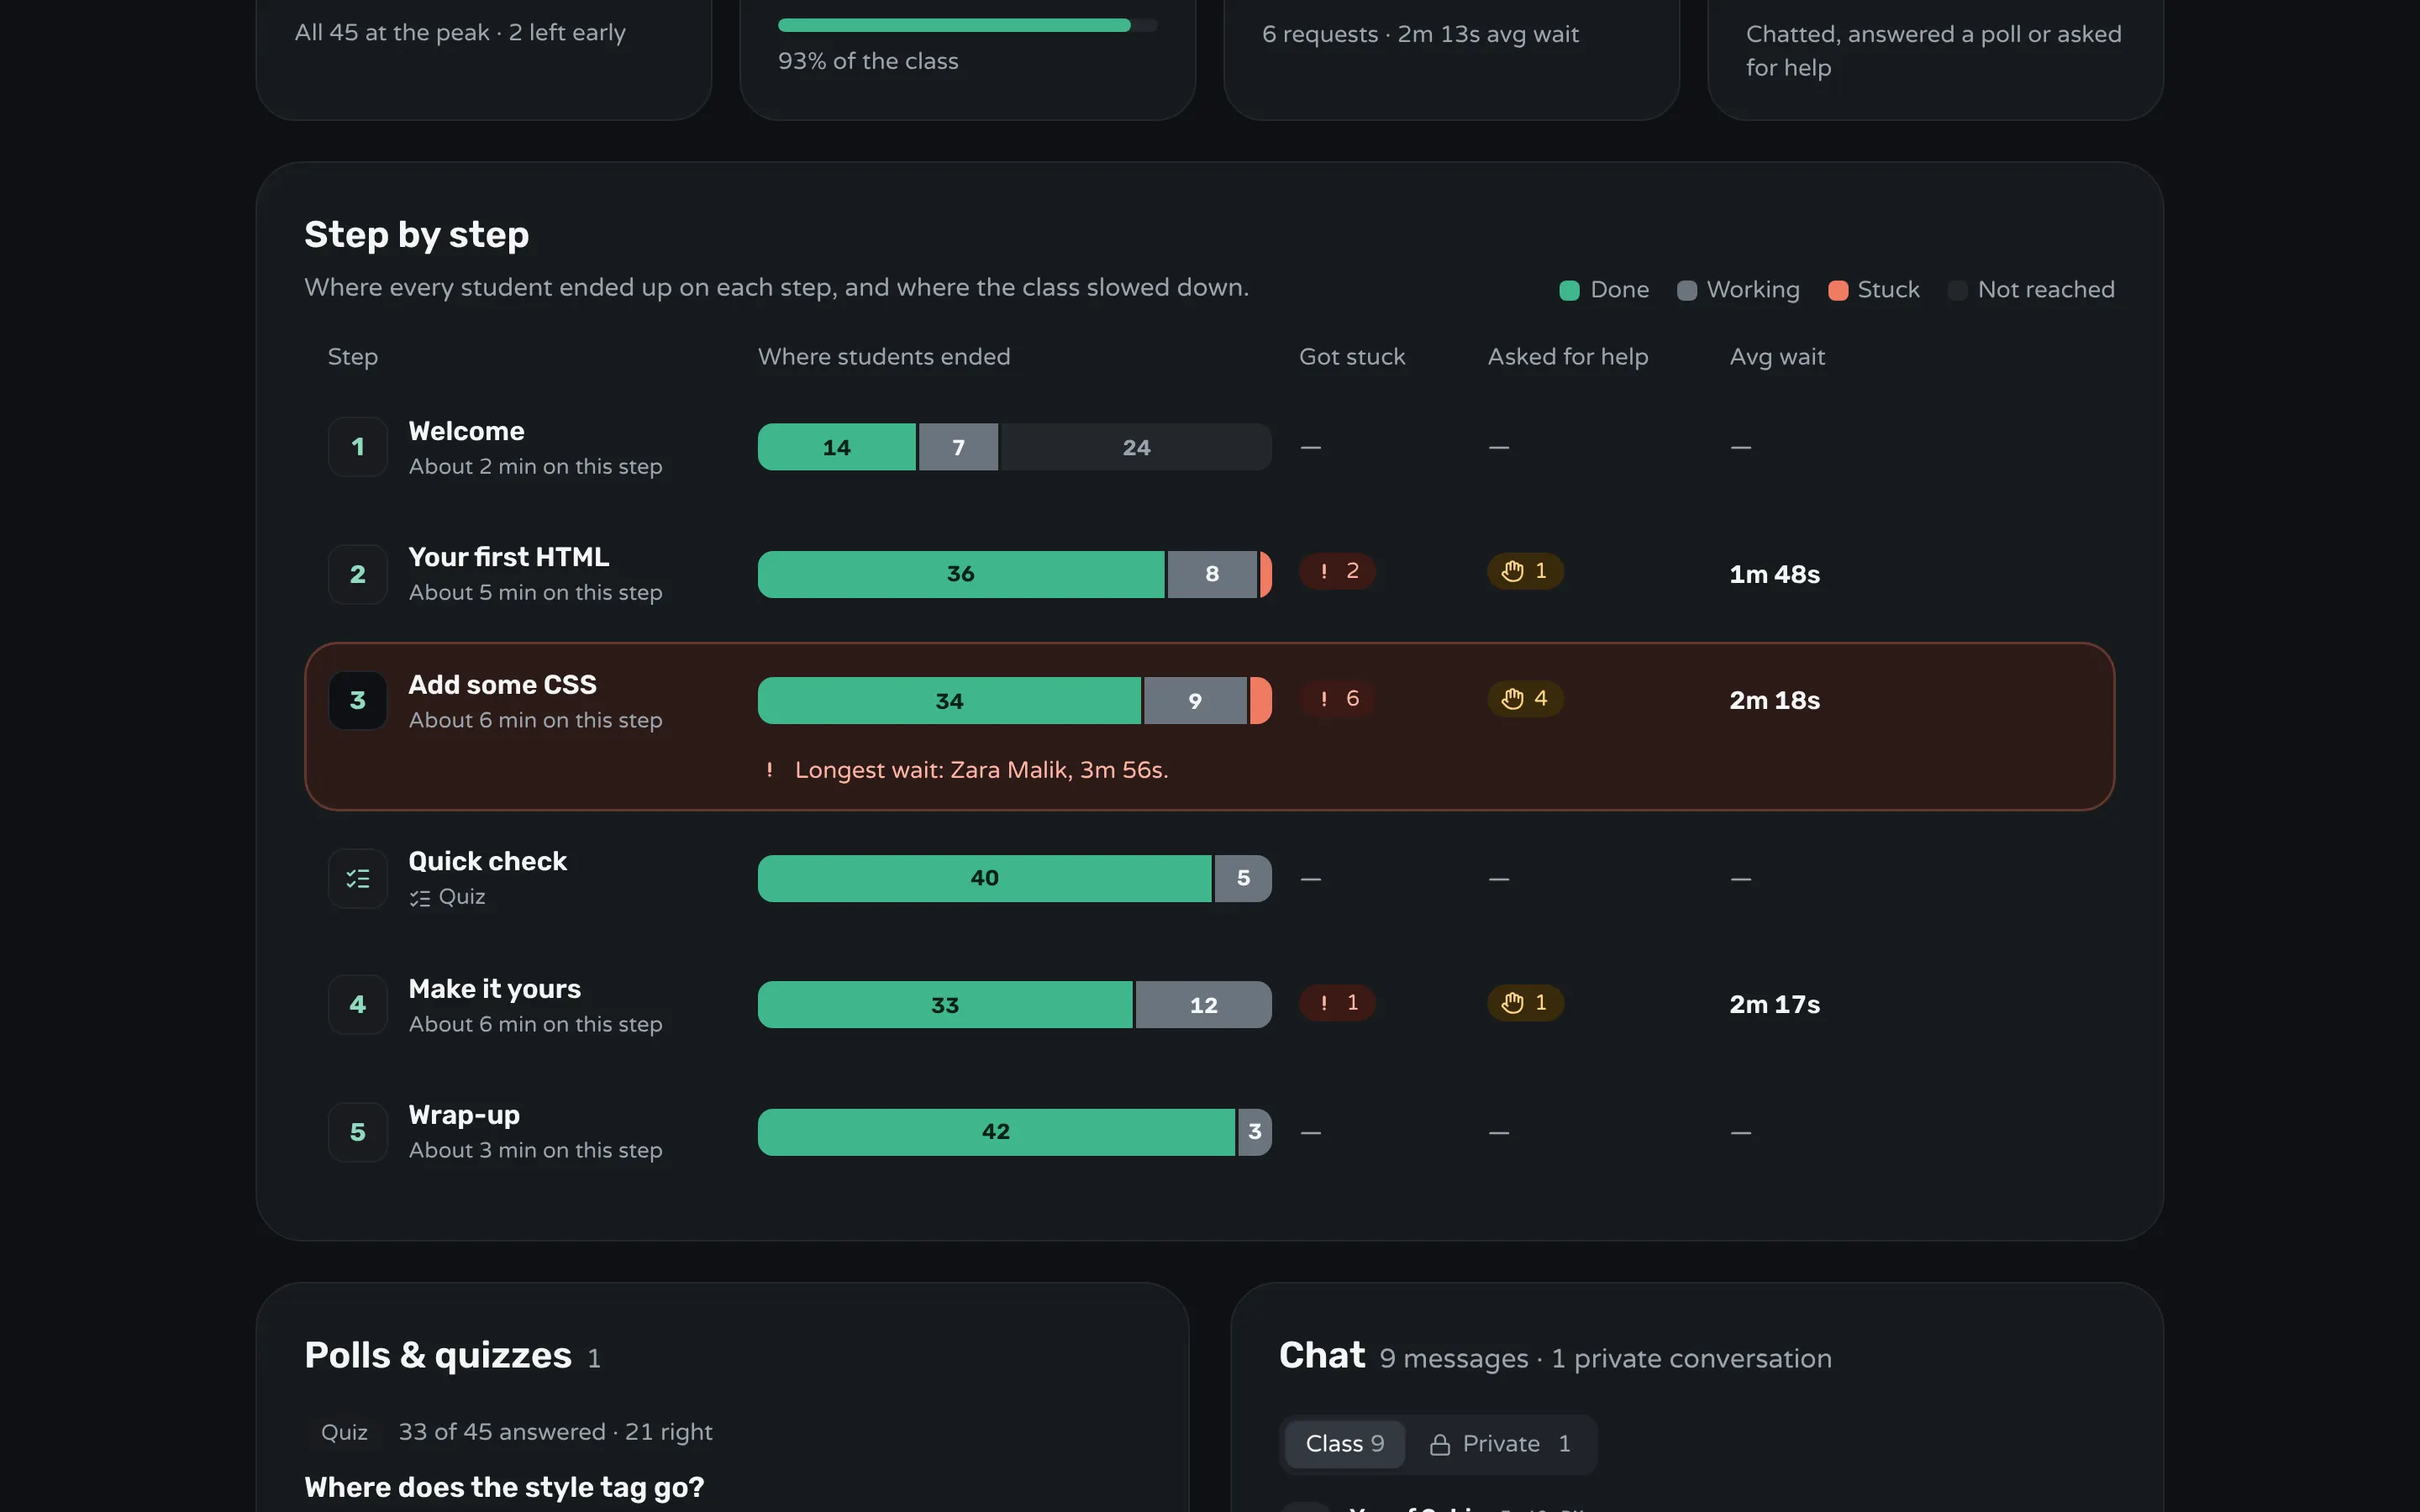Click stuck badge showing 1 for Make it yours
The image size is (2420, 1512).
coord(1337,1003)
